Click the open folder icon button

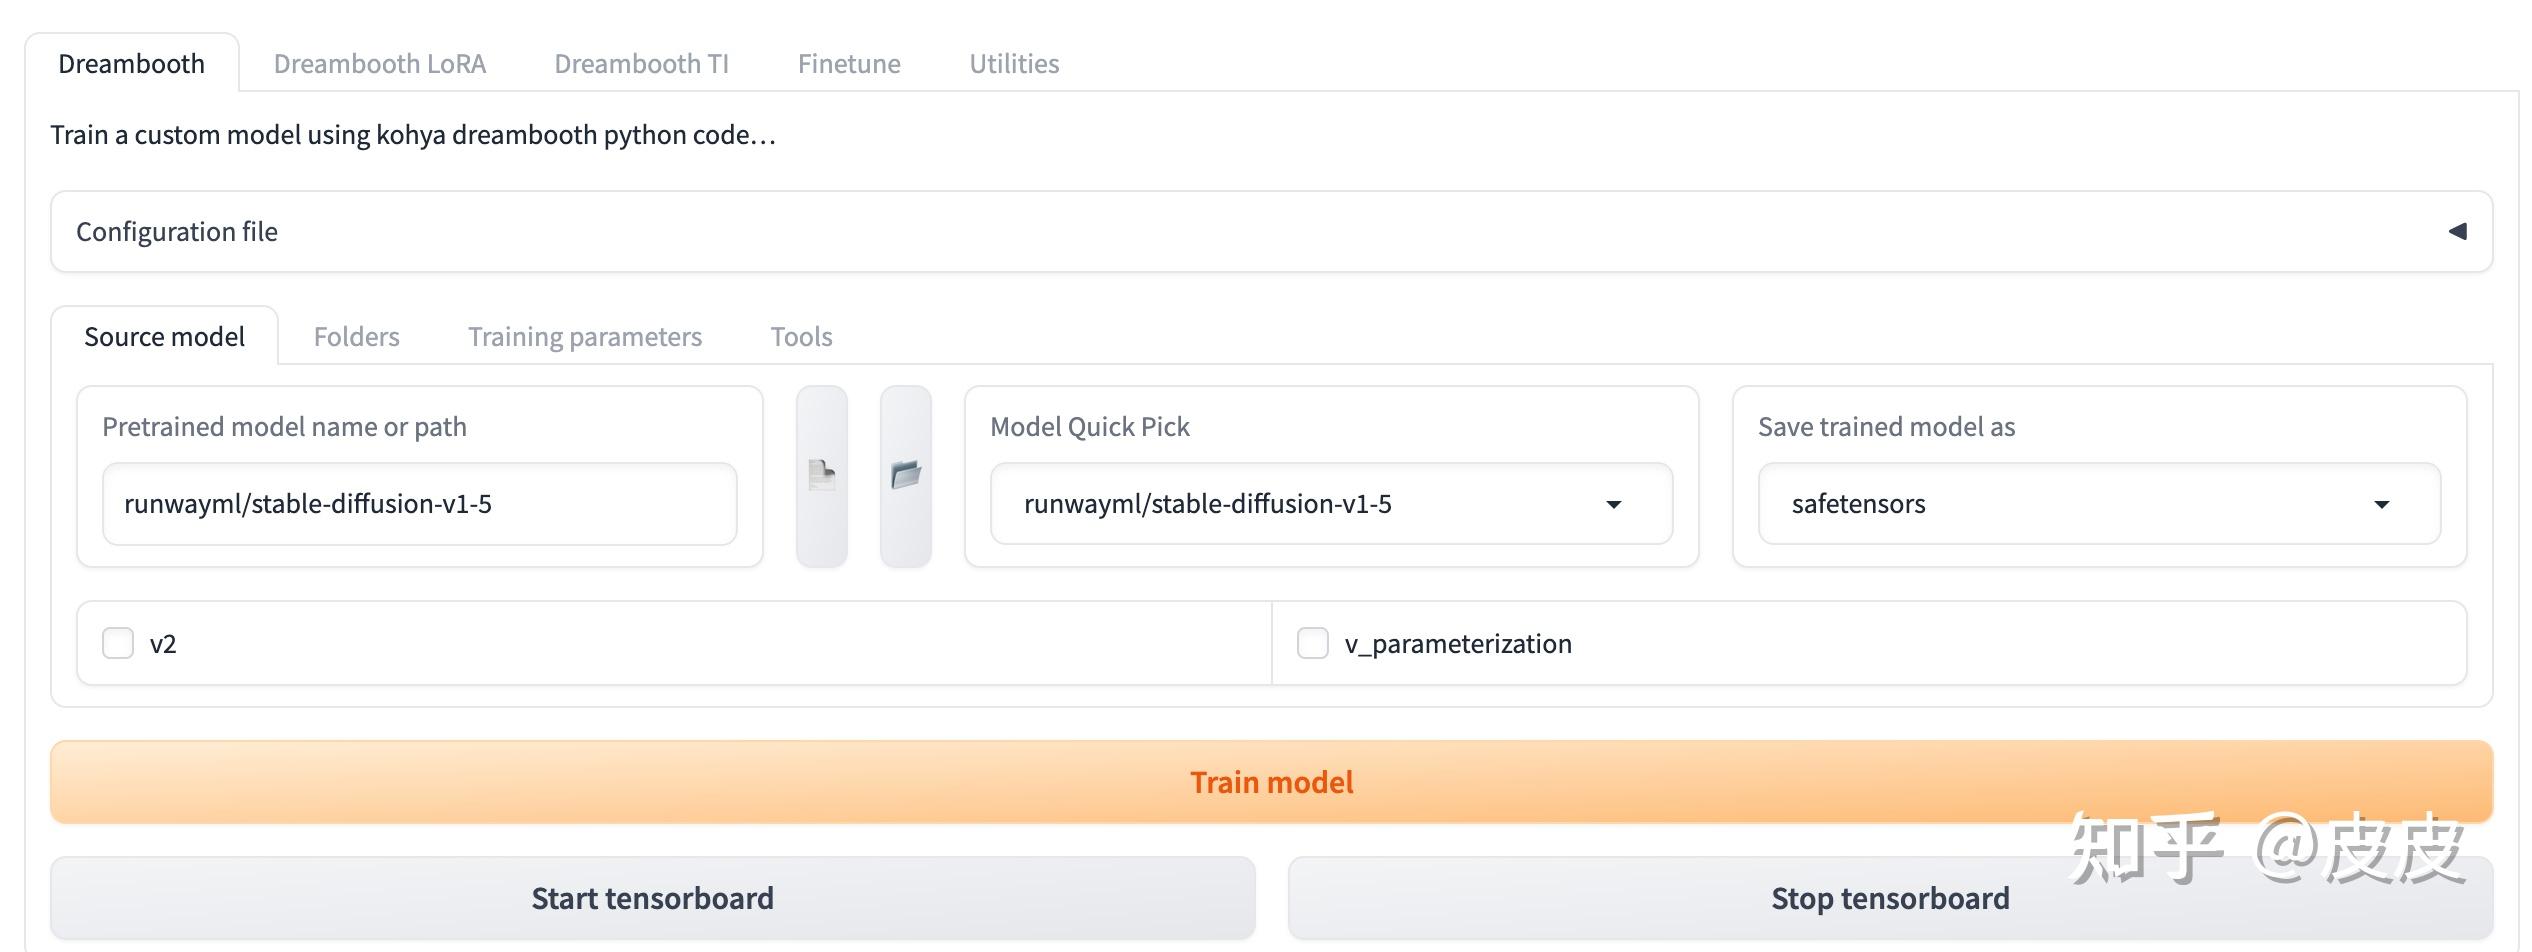point(905,476)
